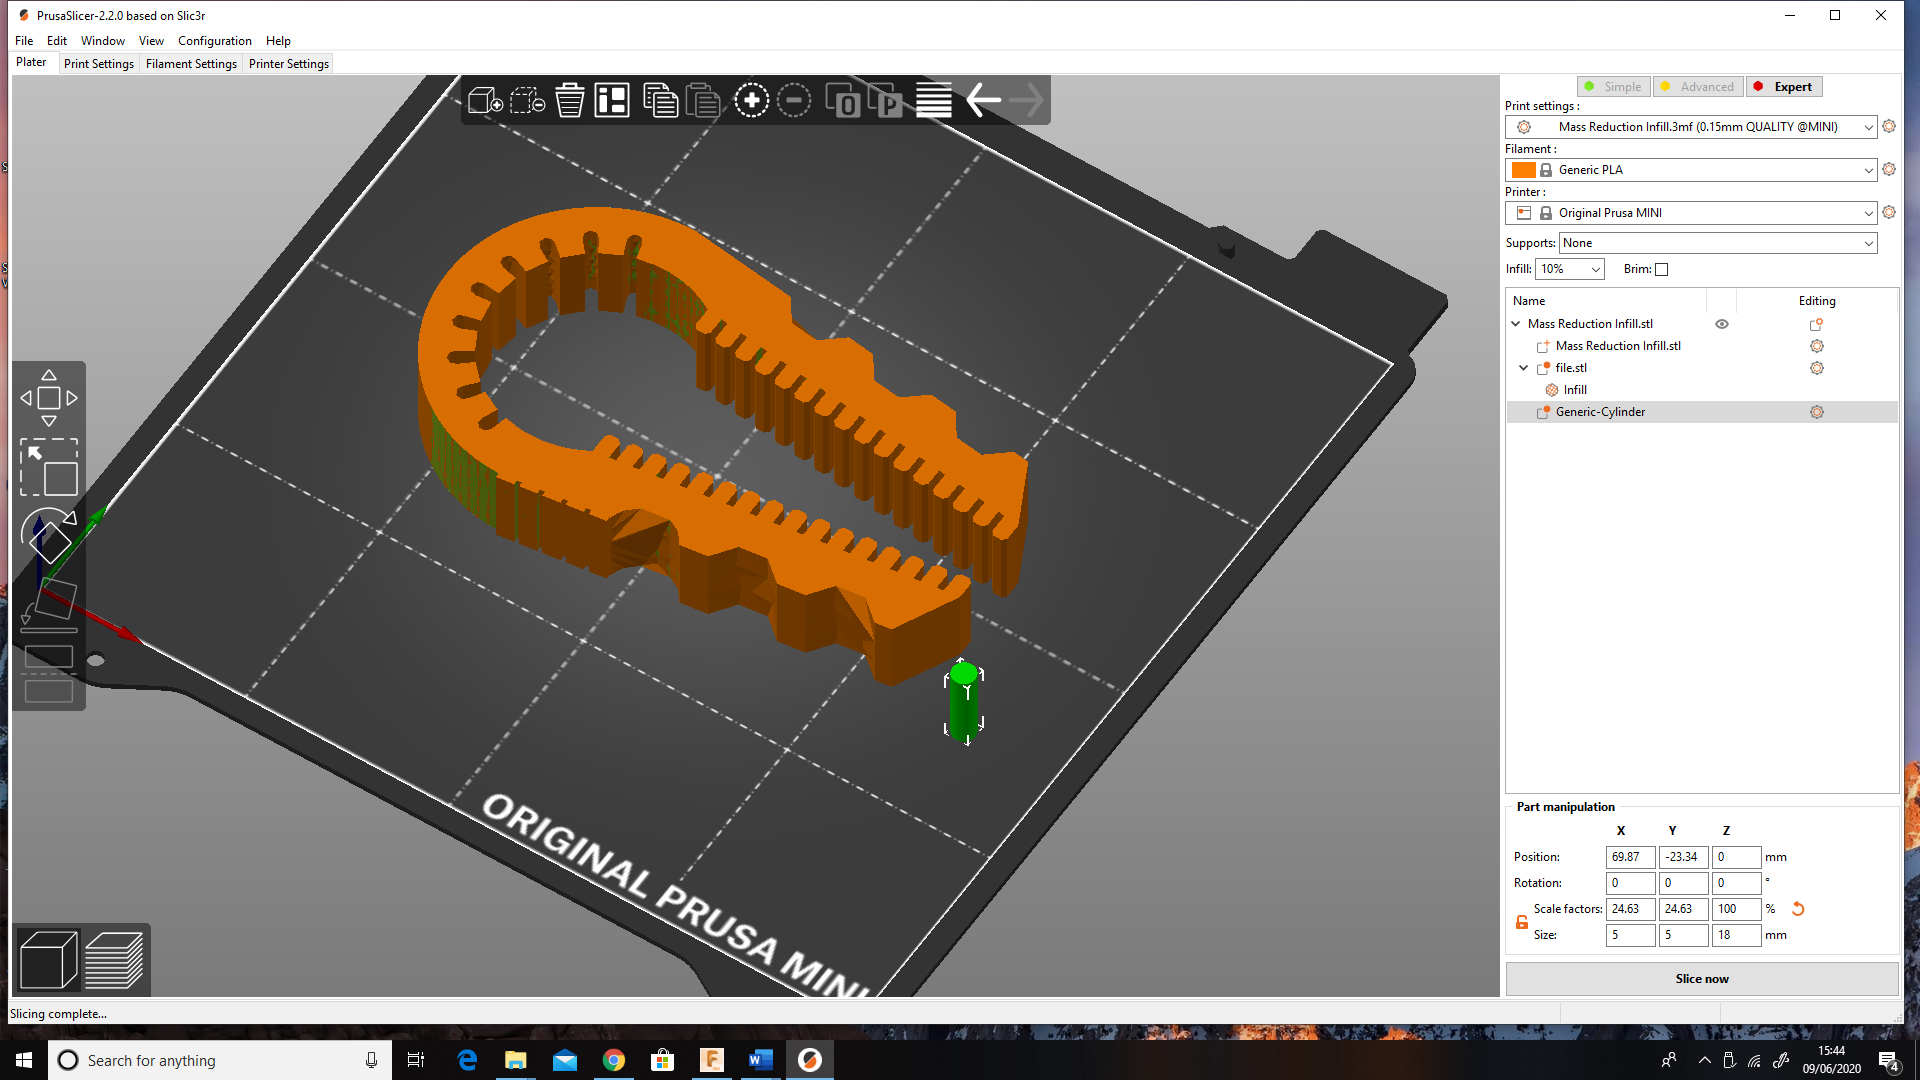The width and height of the screenshot is (1920, 1080).
Task: Enable the Brim checkbox
Action: 1662,269
